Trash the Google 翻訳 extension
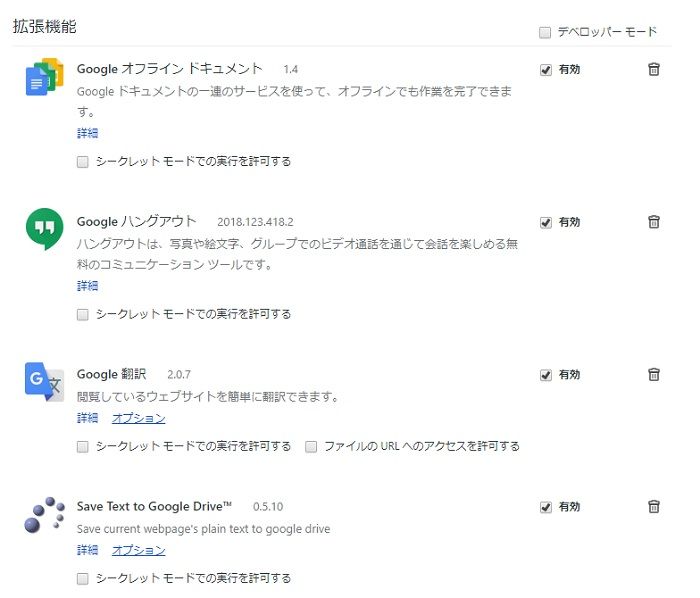Image resolution: width=700 pixels, height=598 pixels. [654, 375]
